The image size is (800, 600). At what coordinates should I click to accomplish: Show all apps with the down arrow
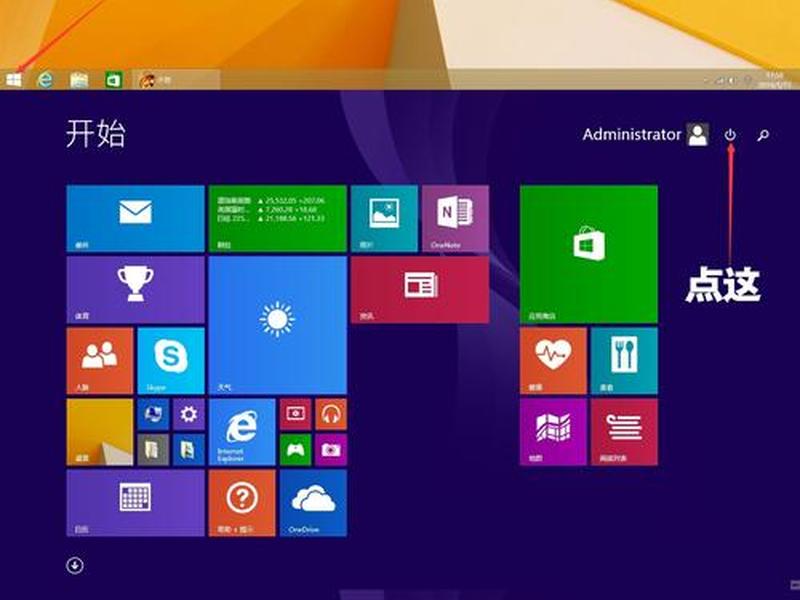pyautogui.click(x=75, y=565)
